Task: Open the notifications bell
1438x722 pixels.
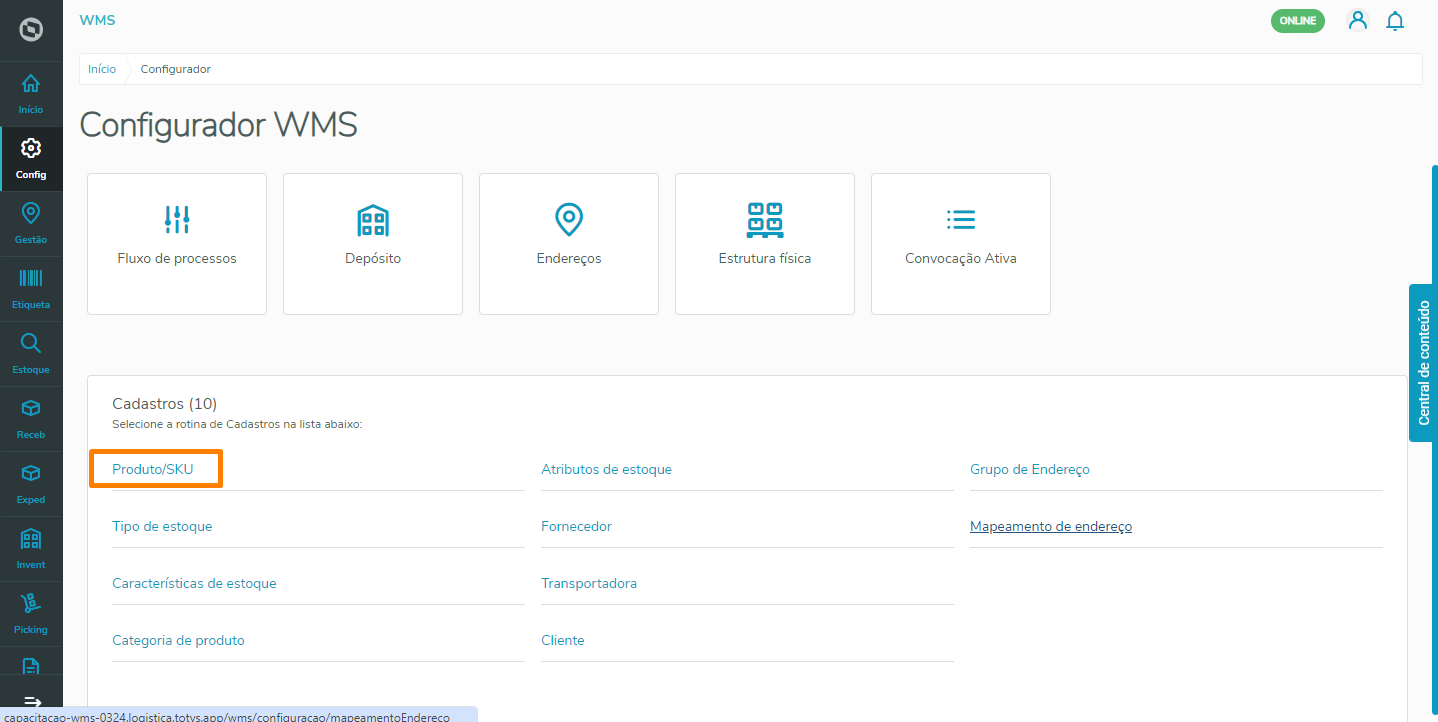Action: 1395,20
